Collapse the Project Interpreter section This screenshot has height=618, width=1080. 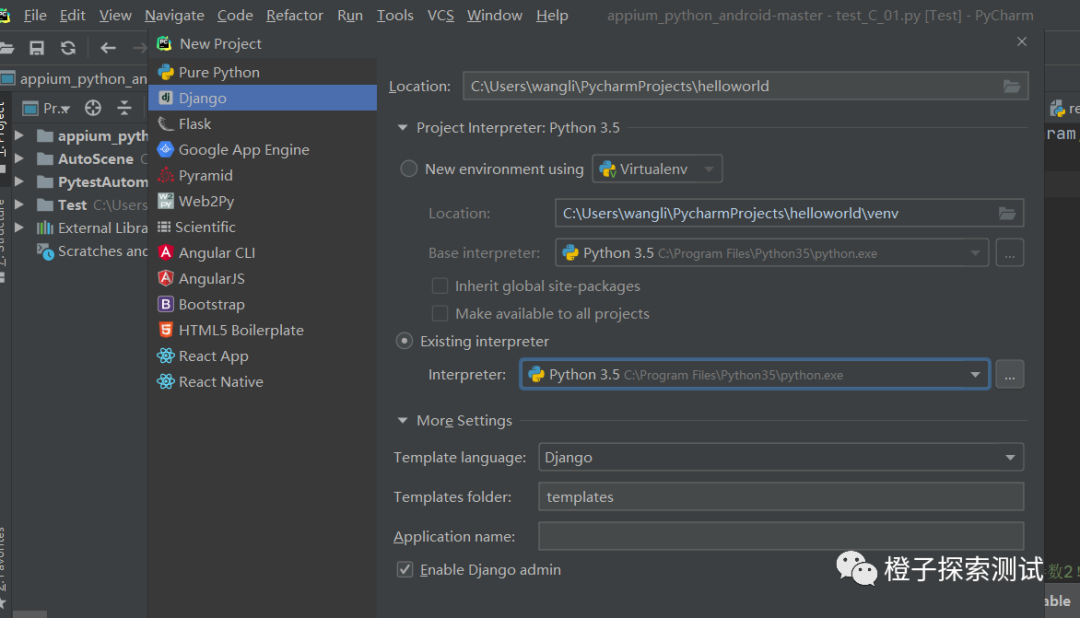click(x=403, y=127)
